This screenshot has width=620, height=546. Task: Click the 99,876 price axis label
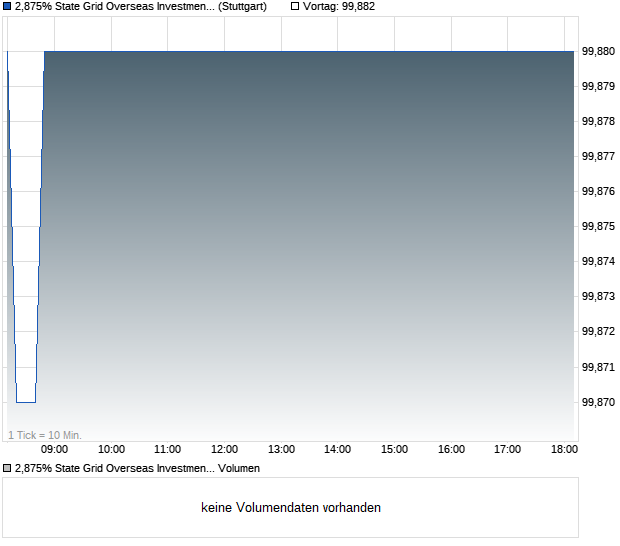point(598,191)
